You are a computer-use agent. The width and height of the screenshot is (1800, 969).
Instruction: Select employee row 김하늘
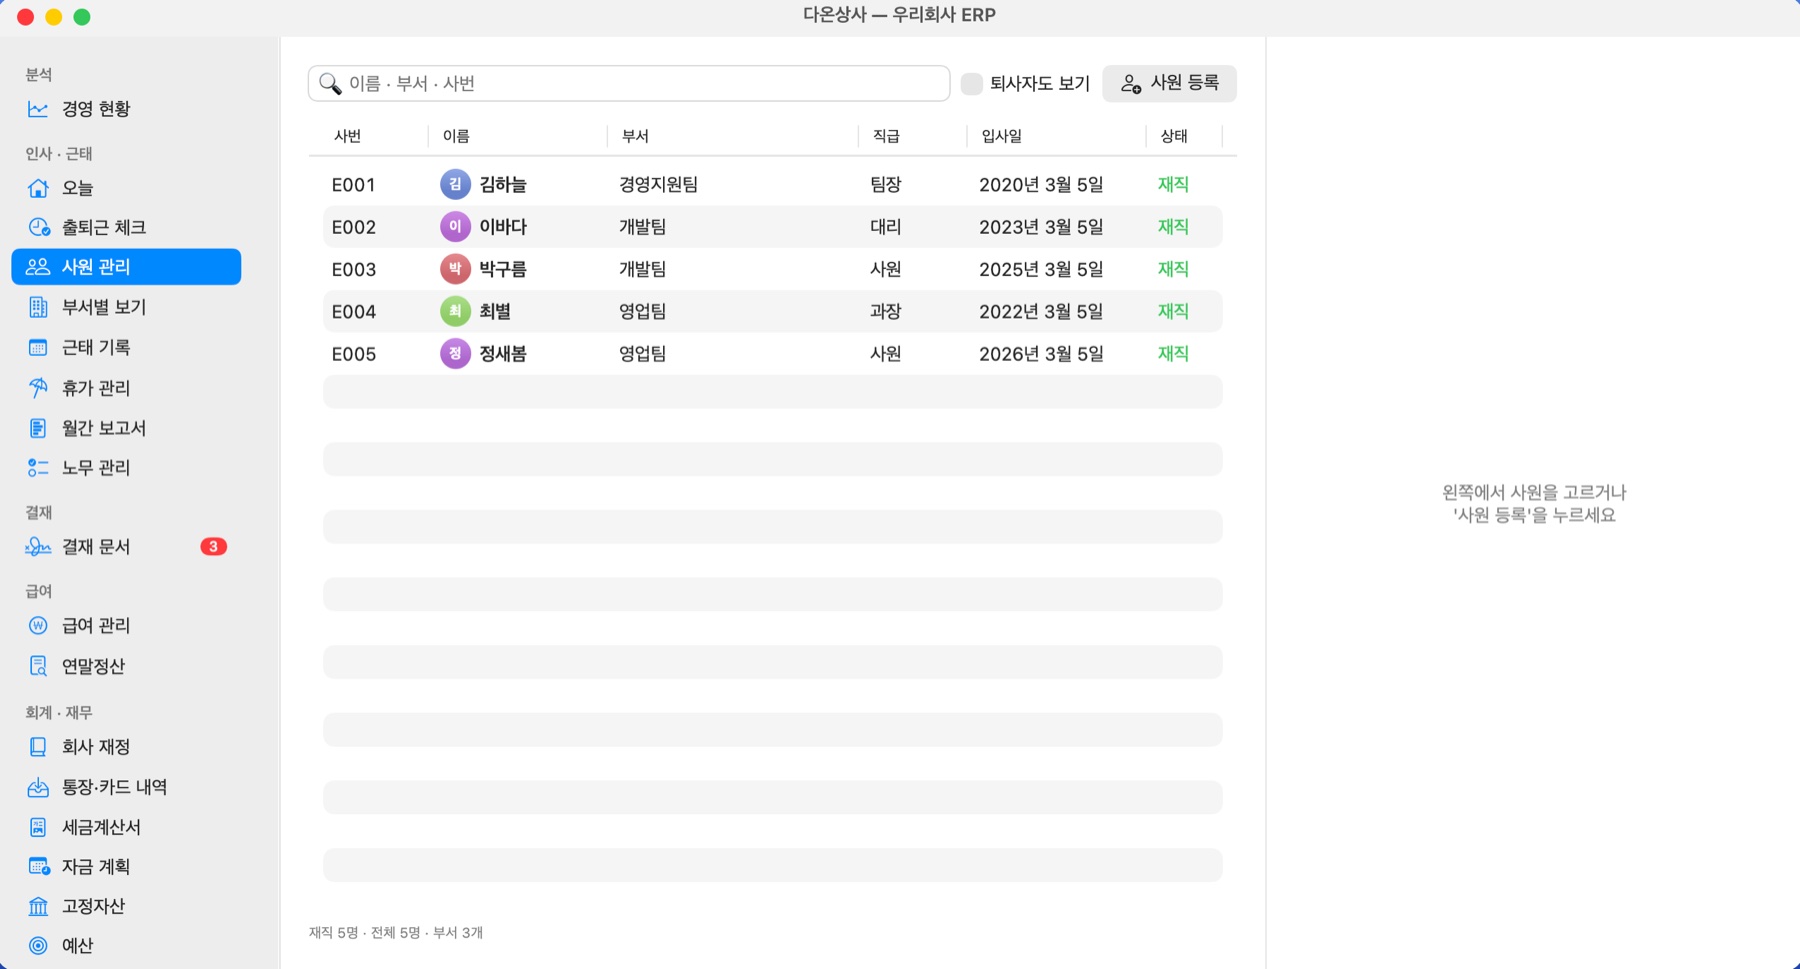point(772,185)
